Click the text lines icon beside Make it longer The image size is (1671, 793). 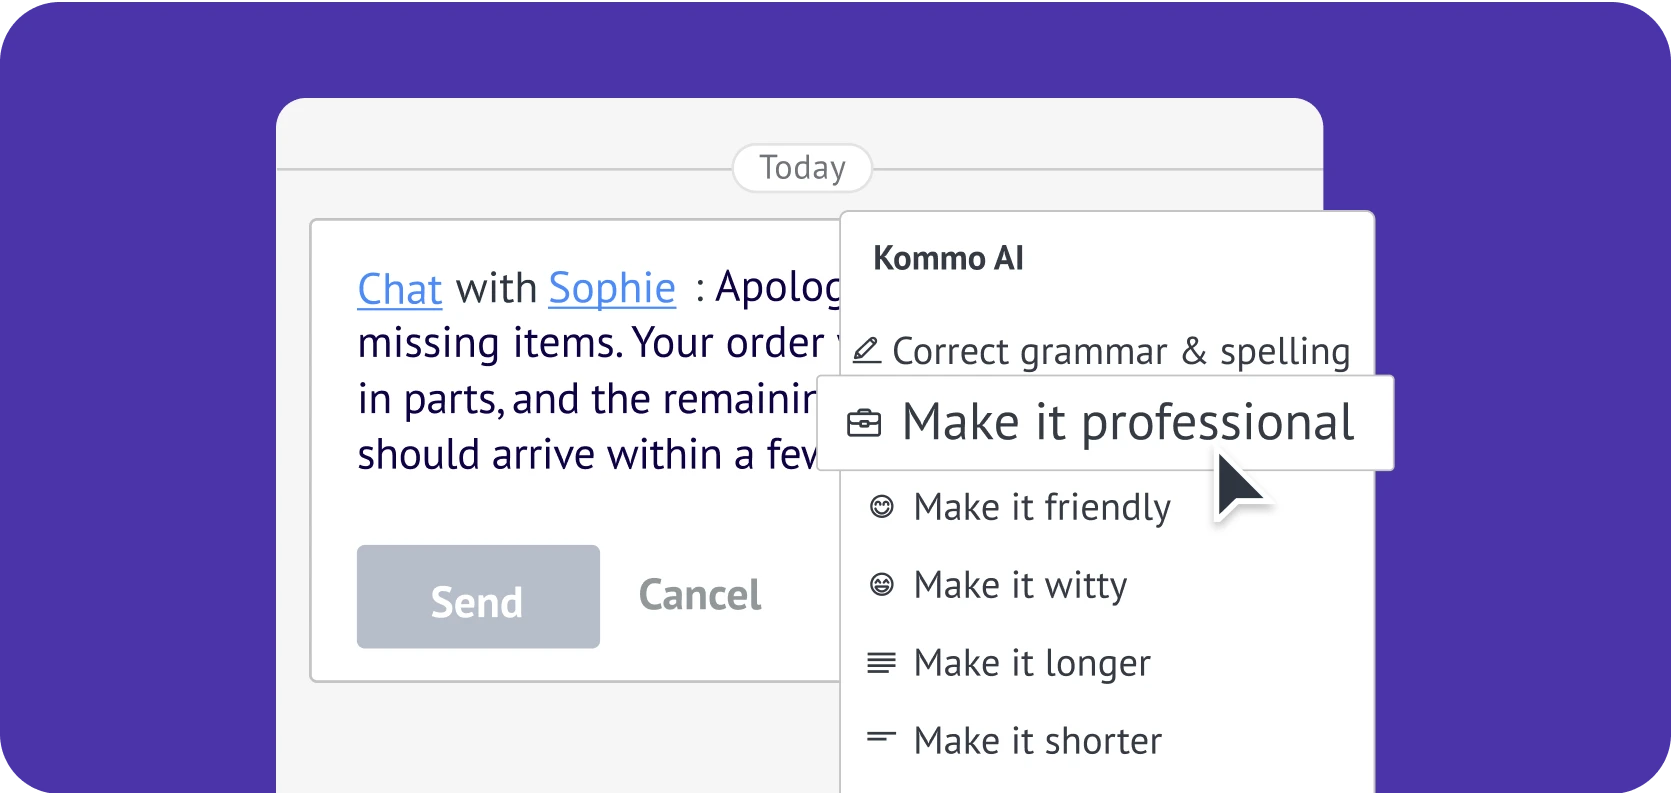[x=881, y=662]
